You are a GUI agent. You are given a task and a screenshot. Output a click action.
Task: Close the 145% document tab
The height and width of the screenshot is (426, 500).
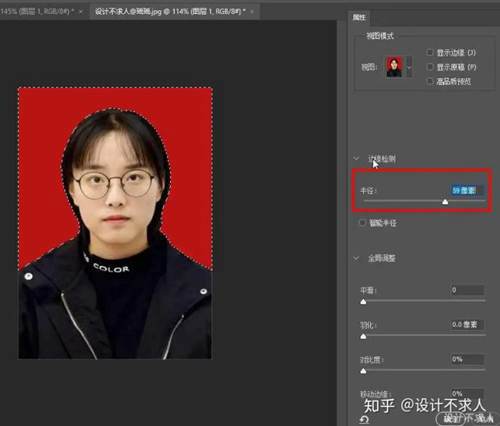point(80,12)
